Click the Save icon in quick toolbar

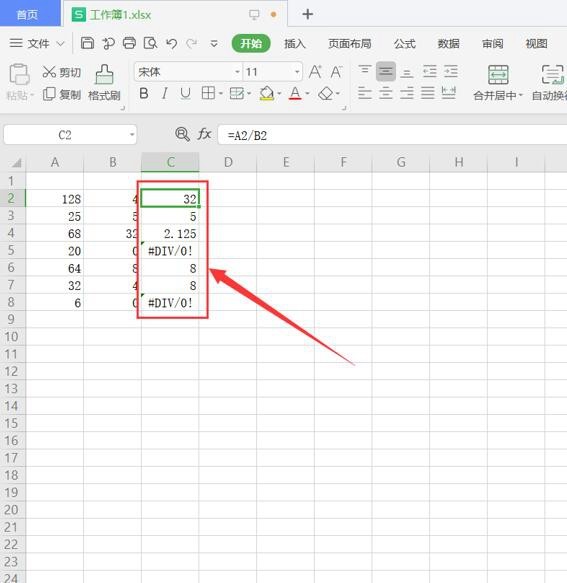87,44
